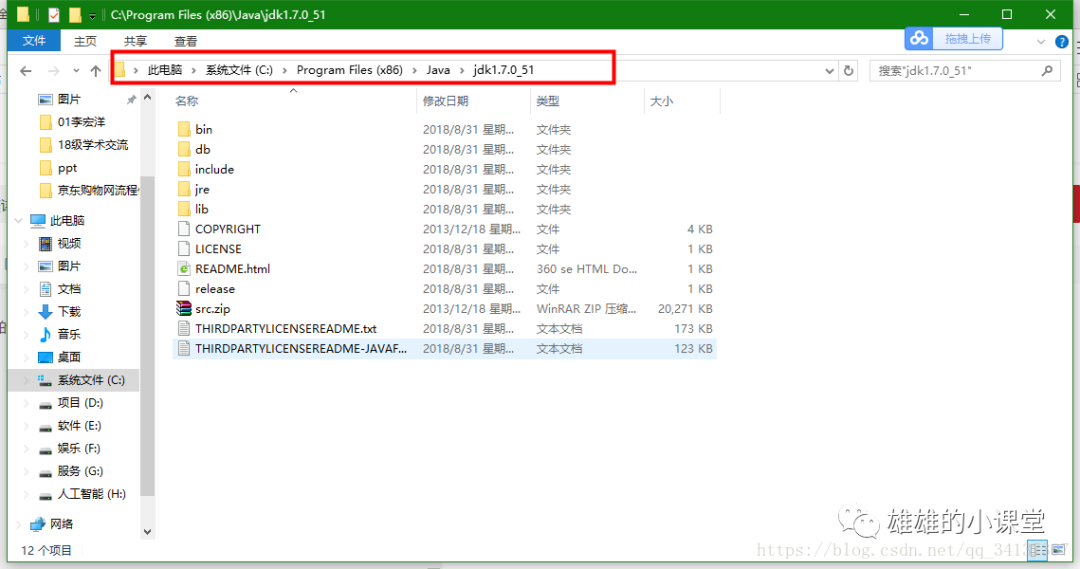Viewport: 1080px width, 569px height.
Task: Select 音乐 in navigation pane
Action: click(69, 334)
